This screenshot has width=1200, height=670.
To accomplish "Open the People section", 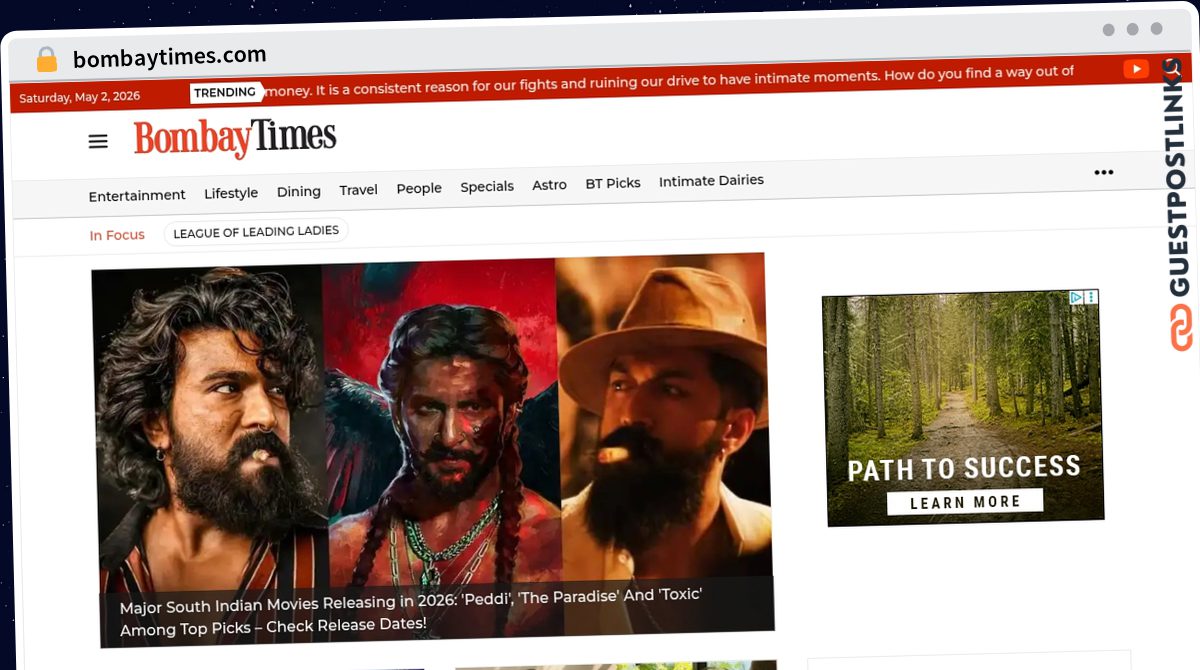I will click(419, 188).
